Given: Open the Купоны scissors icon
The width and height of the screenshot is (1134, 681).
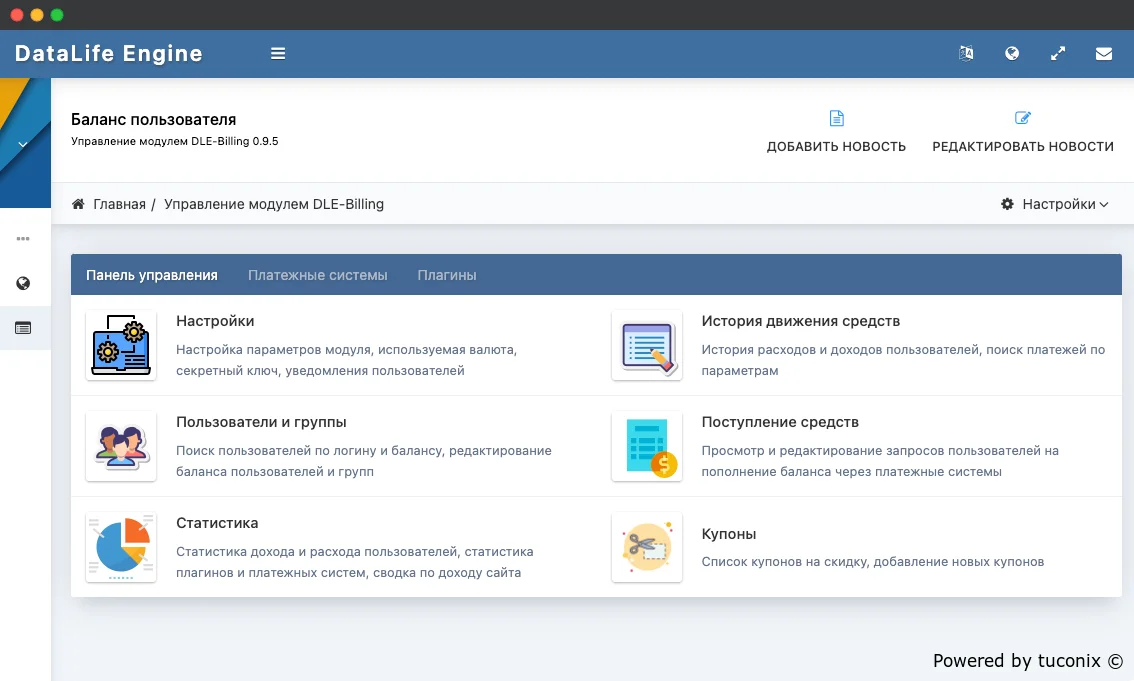Looking at the screenshot, I should tap(647, 547).
